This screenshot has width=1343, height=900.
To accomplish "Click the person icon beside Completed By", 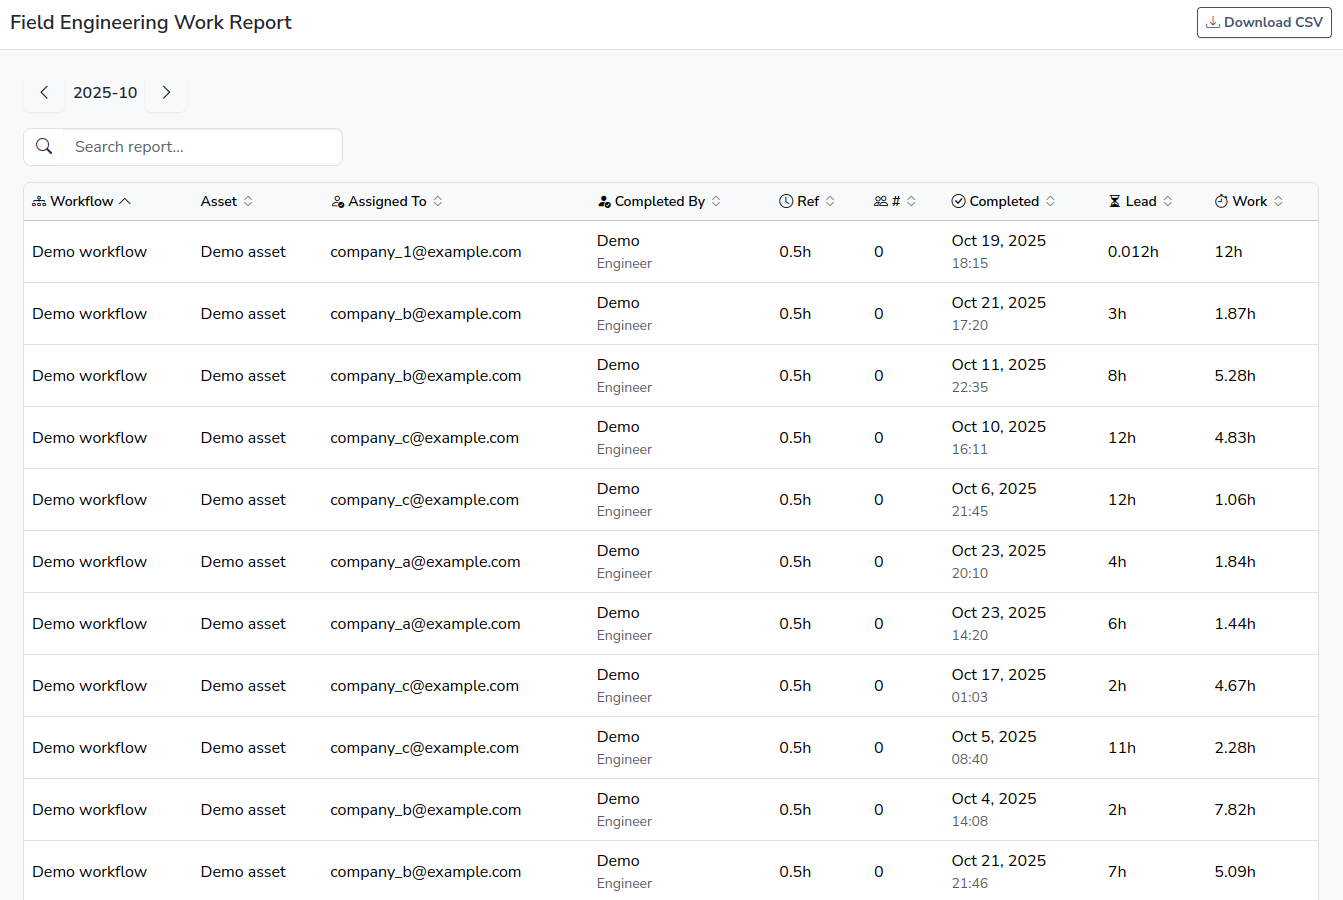I will click(x=603, y=201).
